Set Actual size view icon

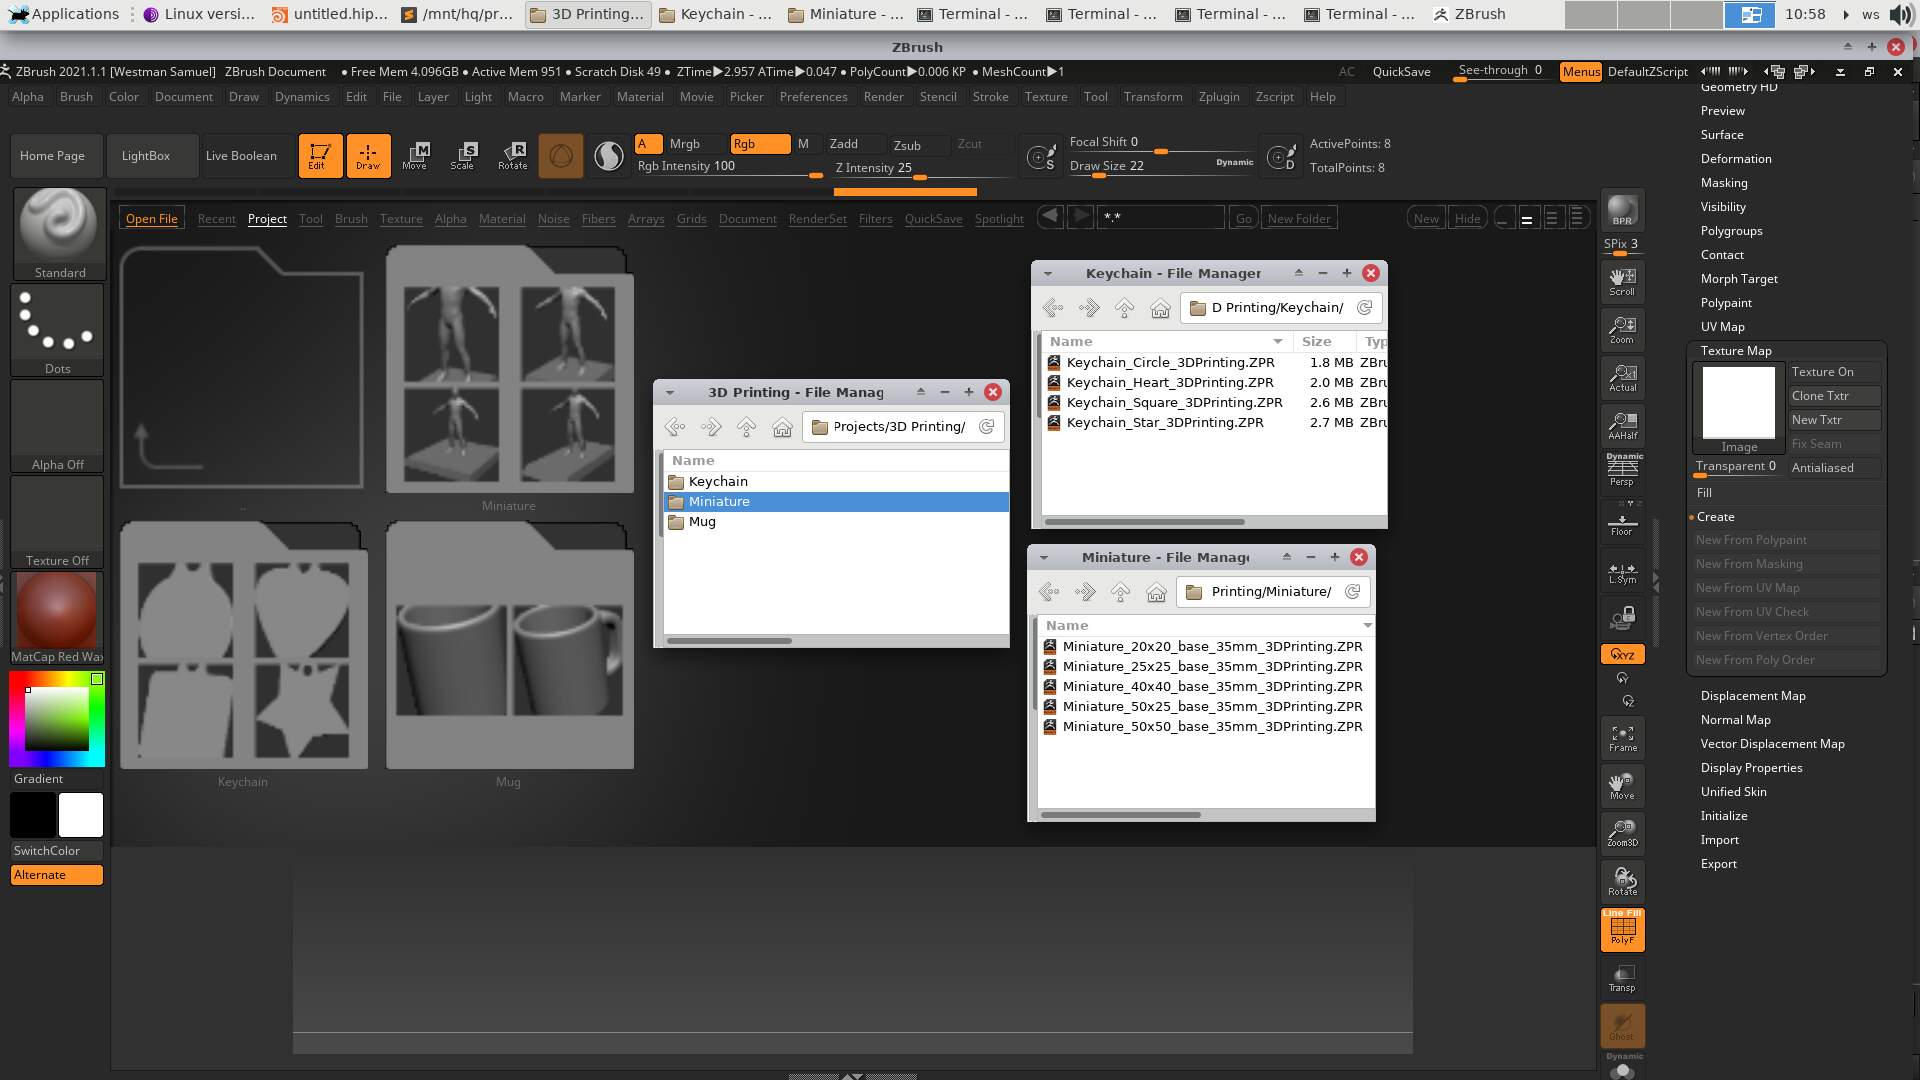pyautogui.click(x=1622, y=377)
